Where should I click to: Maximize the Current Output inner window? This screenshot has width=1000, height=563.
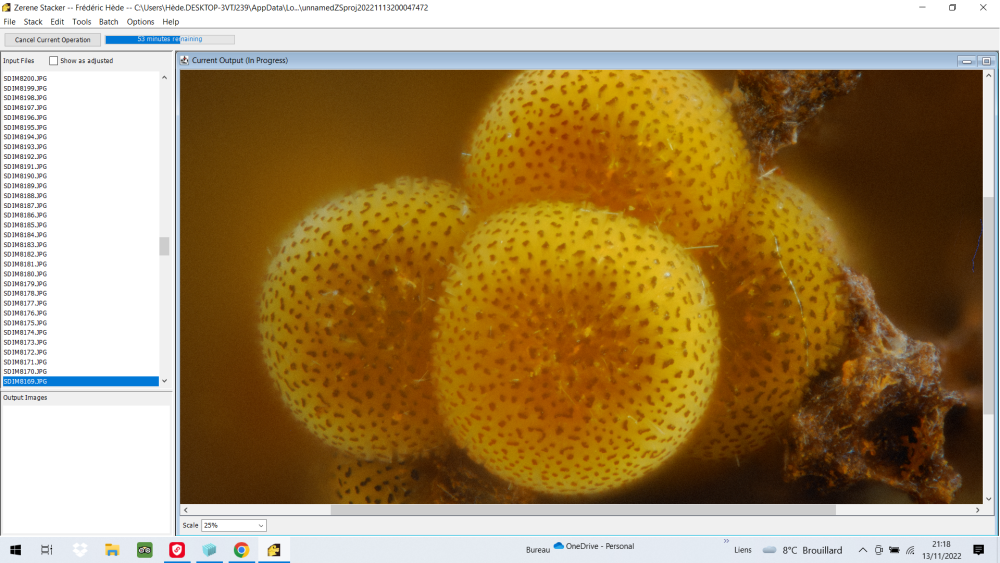tap(985, 61)
